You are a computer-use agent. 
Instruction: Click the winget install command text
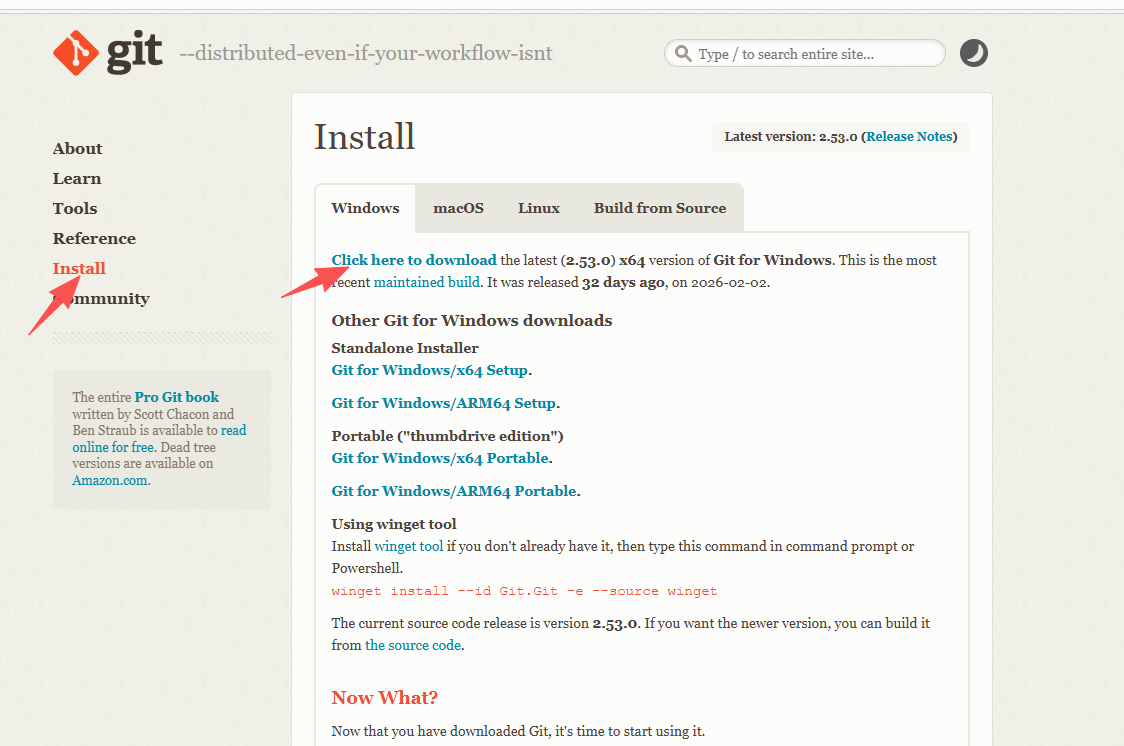524,591
